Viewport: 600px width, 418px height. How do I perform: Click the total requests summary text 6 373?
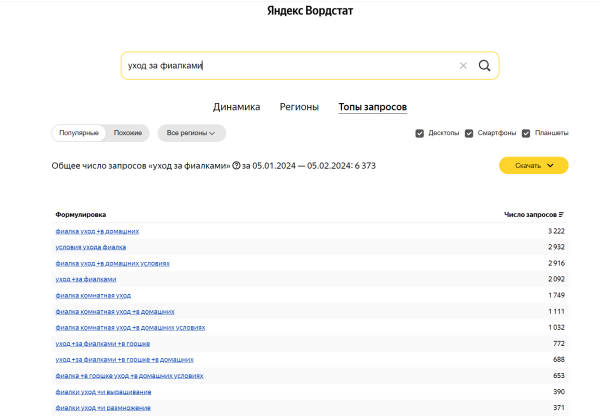coord(365,166)
